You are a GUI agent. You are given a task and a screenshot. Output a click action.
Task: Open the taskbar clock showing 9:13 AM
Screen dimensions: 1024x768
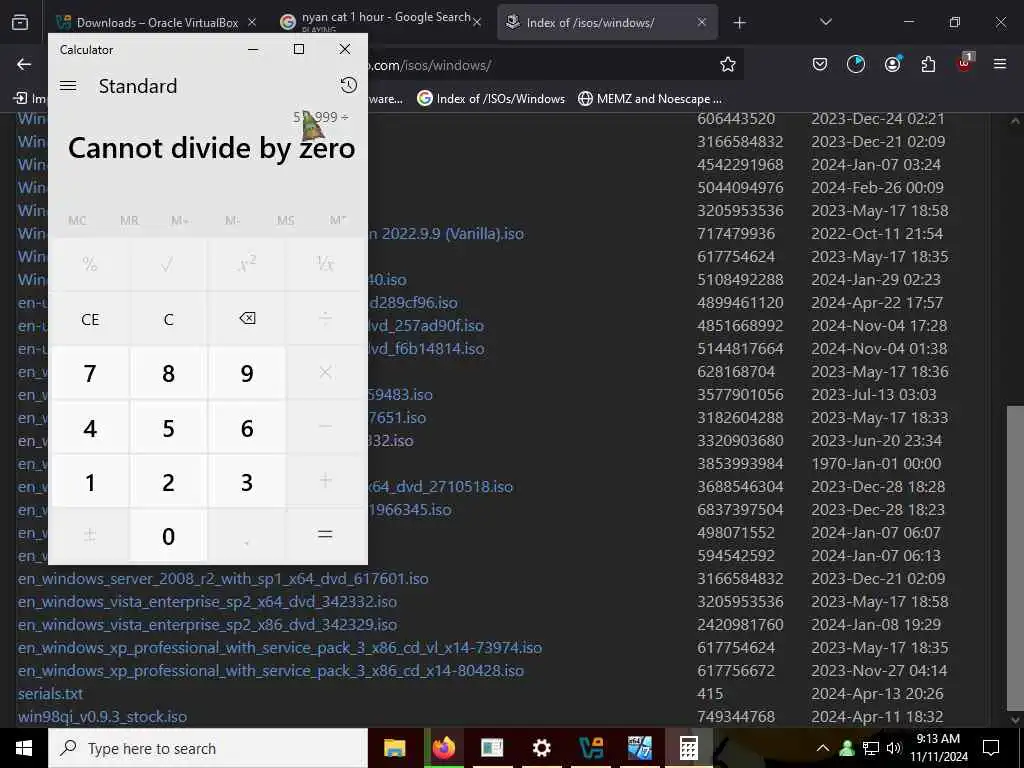pyautogui.click(x=938, y=748)
